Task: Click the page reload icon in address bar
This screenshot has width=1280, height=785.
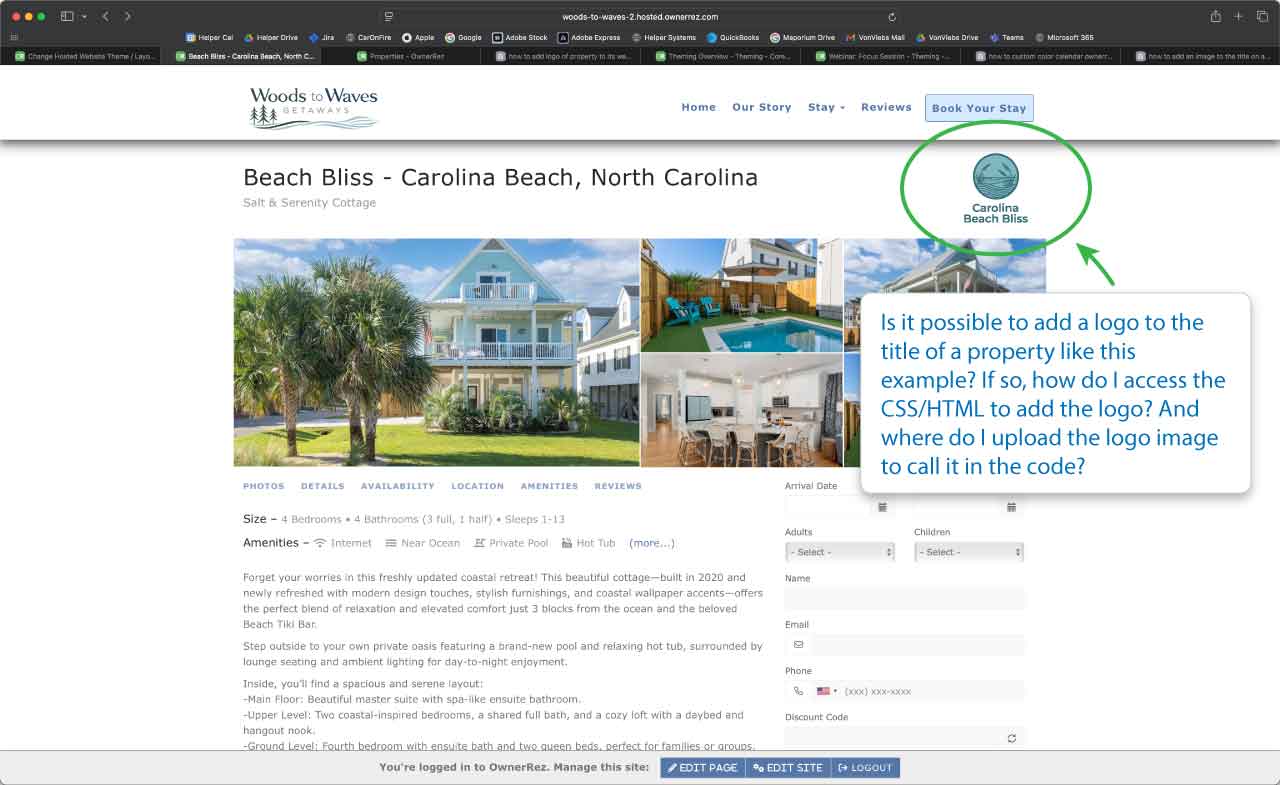Action: [x=892, y=17]
